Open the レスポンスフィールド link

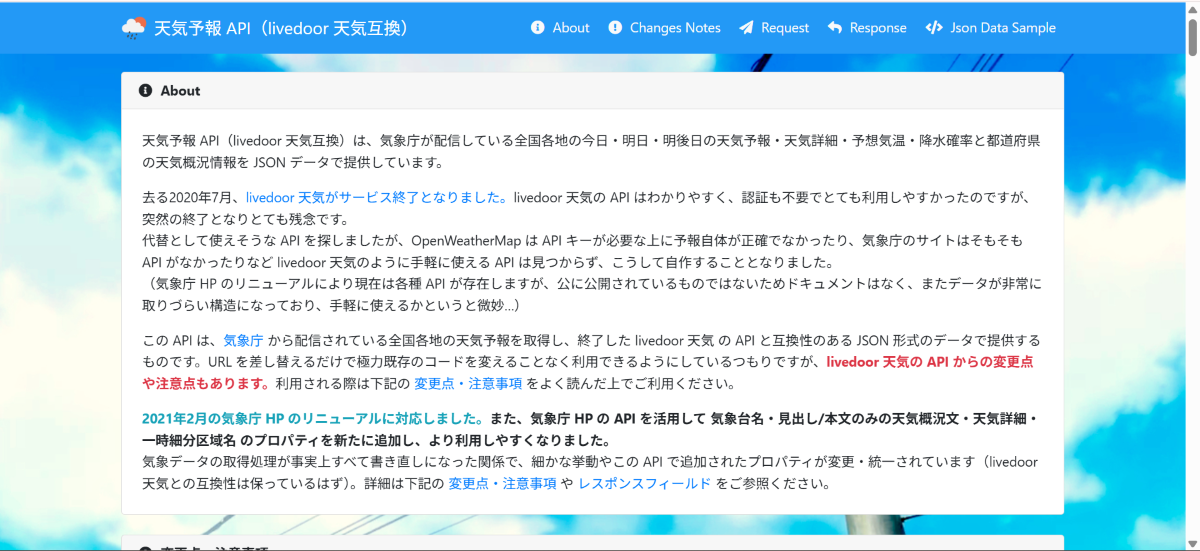(x=644, y=484)
